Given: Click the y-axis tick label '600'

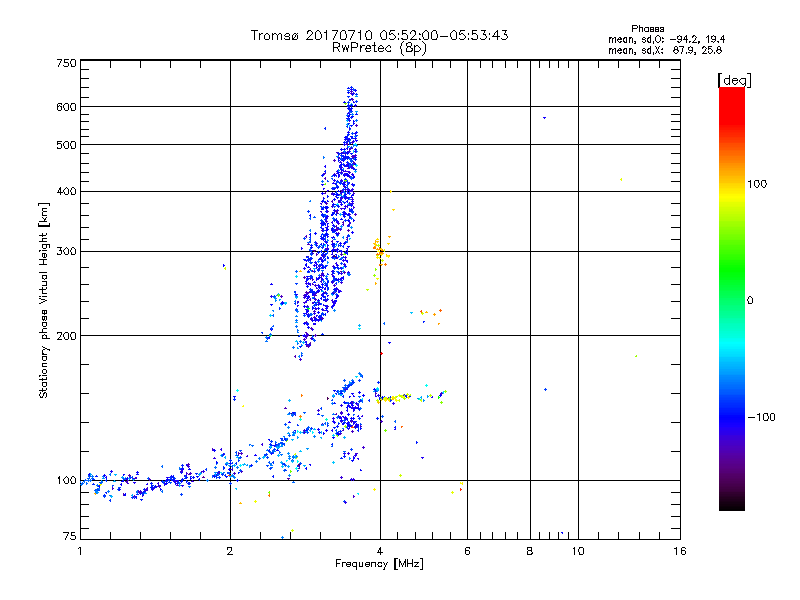Looking at the screenshot, I should 66,107.
